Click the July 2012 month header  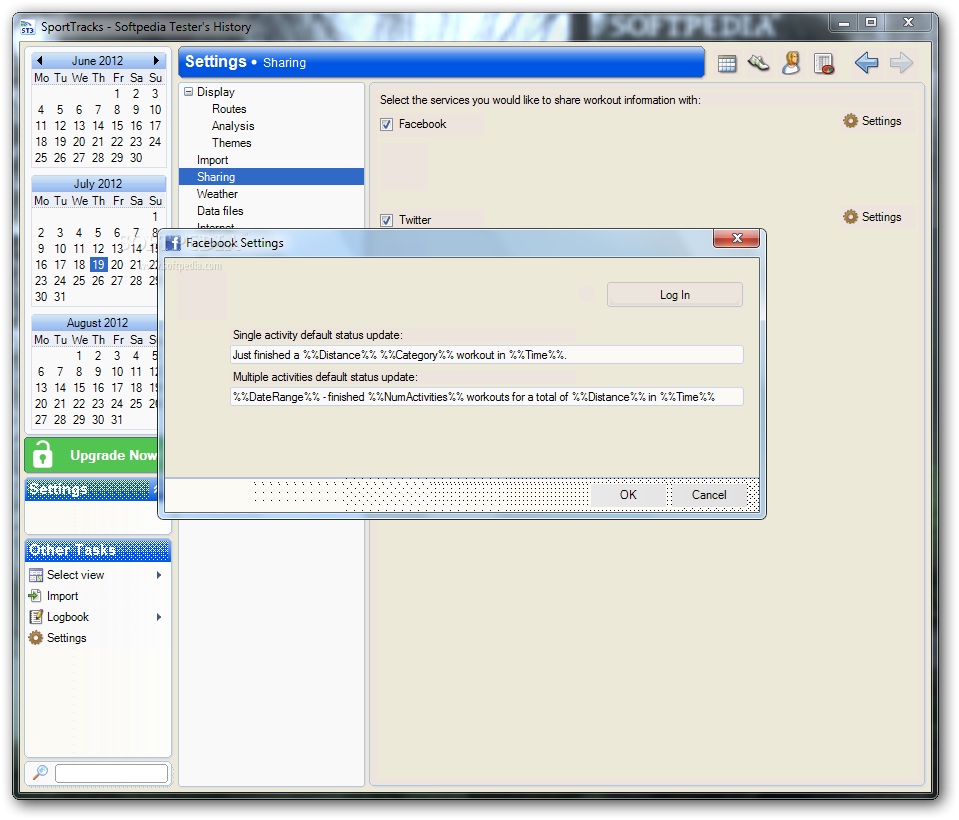[x=98, y=183]
